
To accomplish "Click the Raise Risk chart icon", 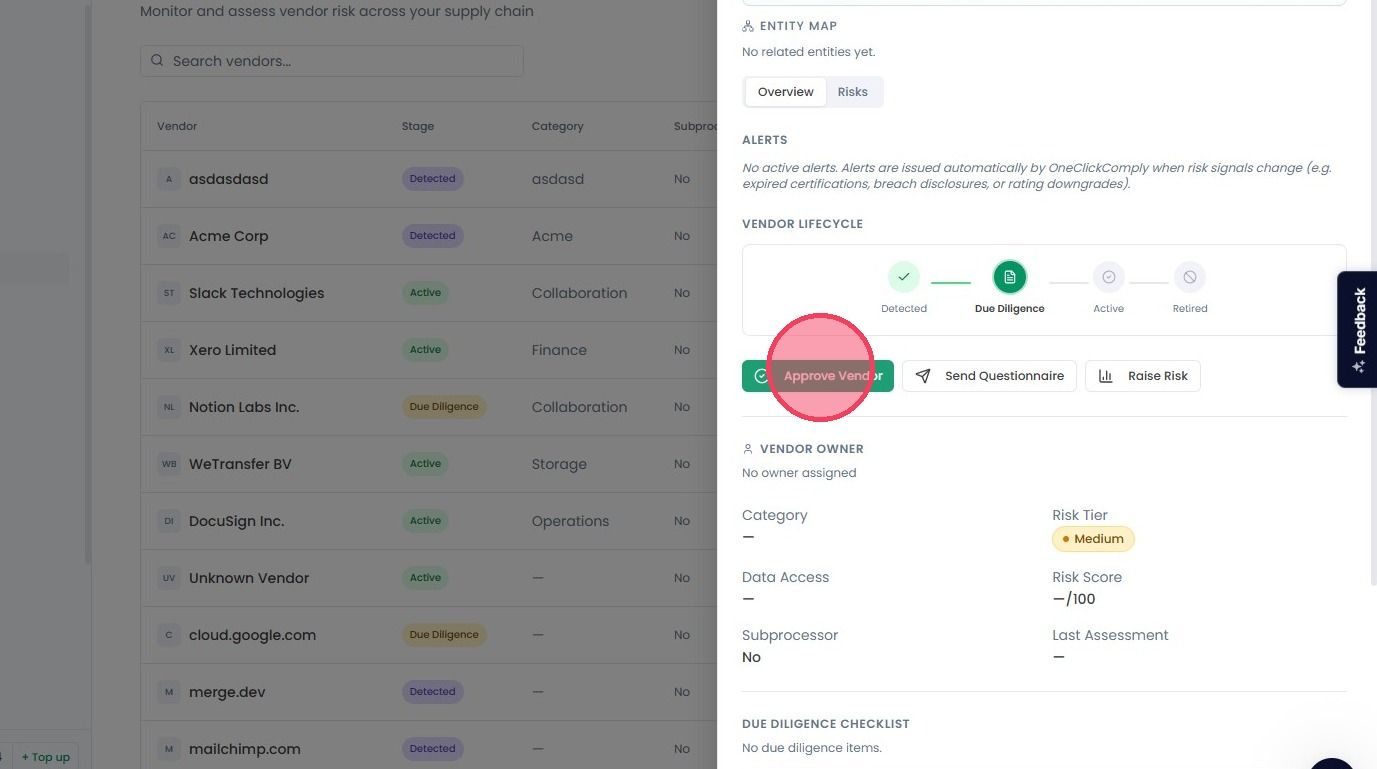I will pyautogui.click(x=1106, y=376).
